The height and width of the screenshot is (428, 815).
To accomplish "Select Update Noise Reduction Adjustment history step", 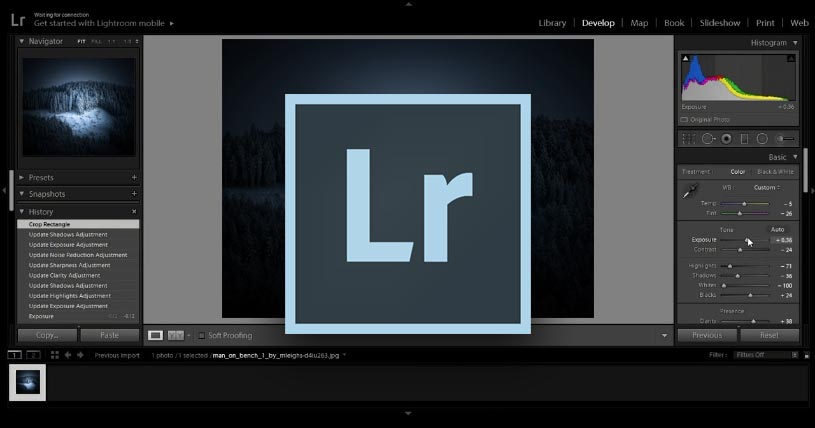I will tap(78, 255).
